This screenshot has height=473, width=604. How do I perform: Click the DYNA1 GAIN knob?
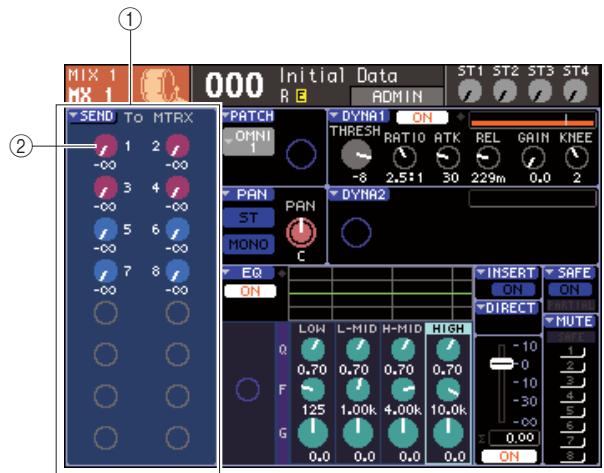click(534, 158)
